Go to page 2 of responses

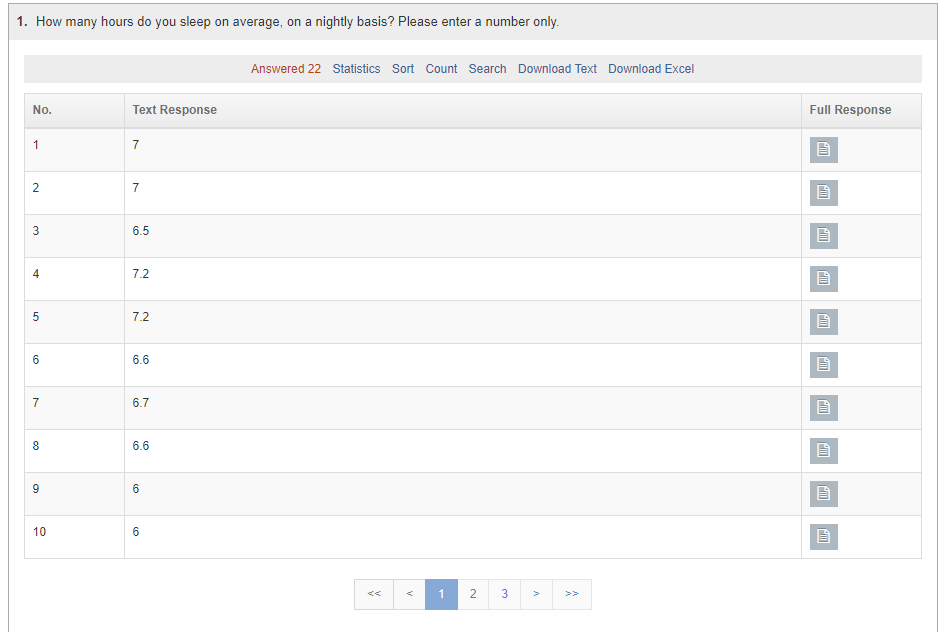click(473, 594)
